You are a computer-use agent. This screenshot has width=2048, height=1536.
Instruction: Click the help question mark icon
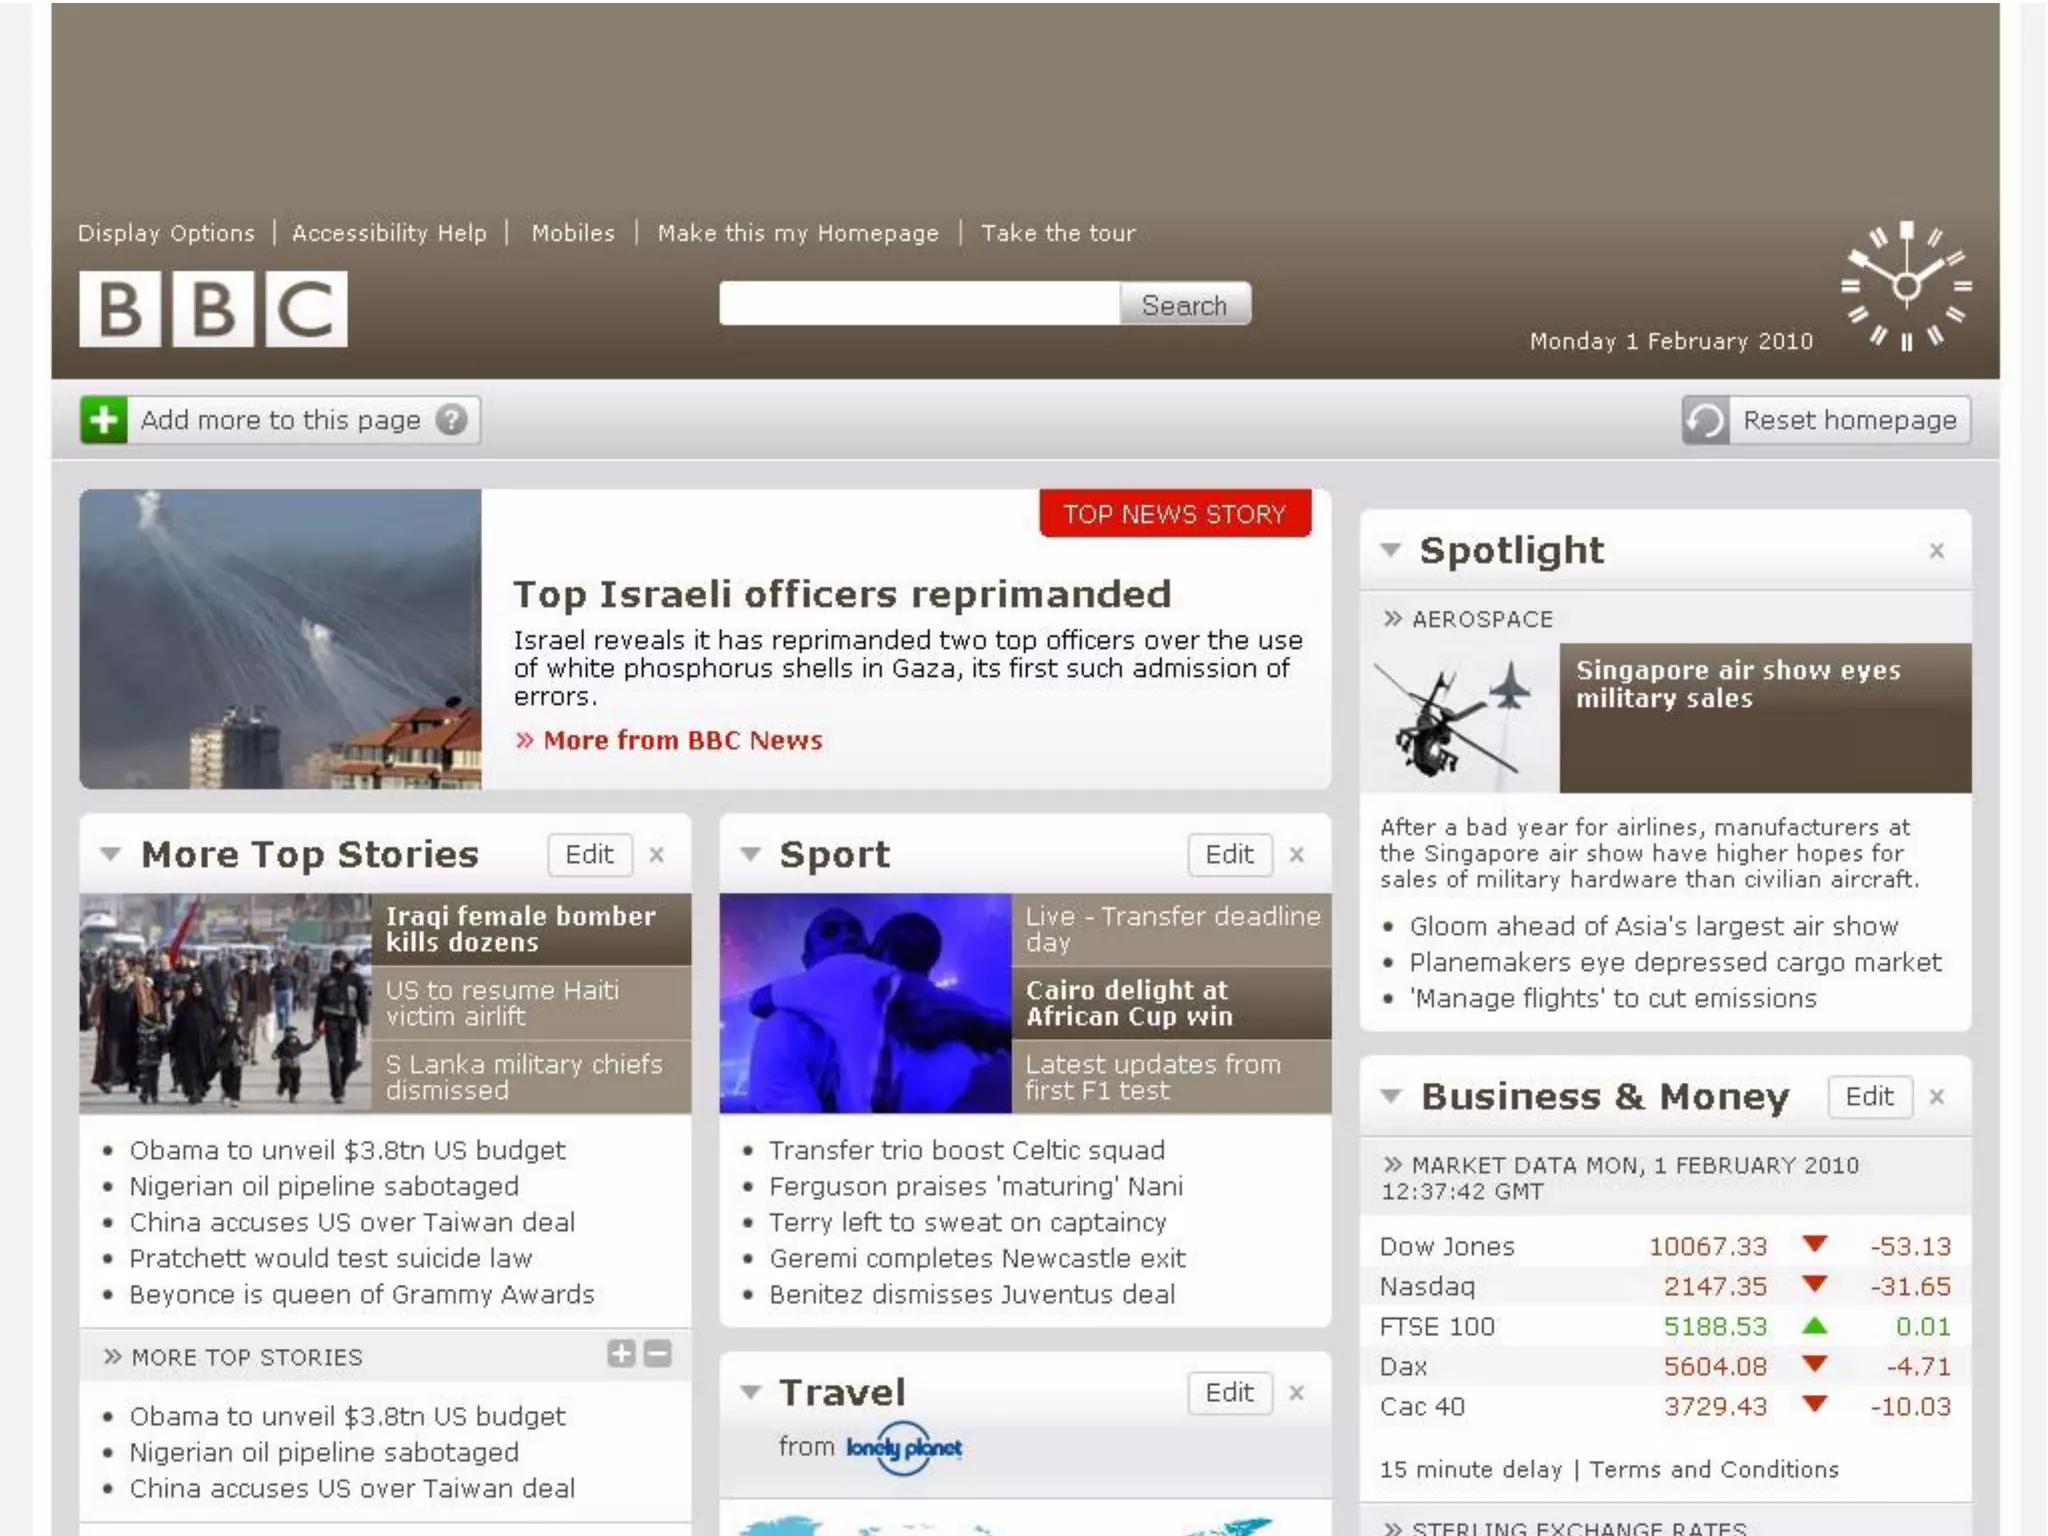pyautogui.click(x=452, y=420)
